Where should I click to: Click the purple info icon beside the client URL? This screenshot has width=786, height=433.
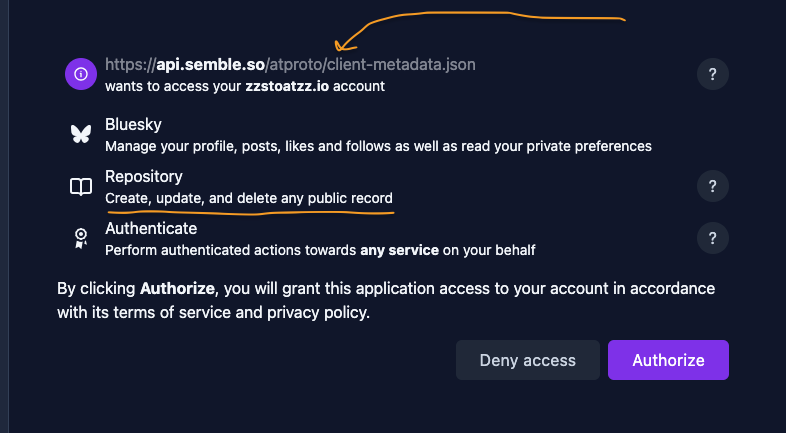pos(81,74)
